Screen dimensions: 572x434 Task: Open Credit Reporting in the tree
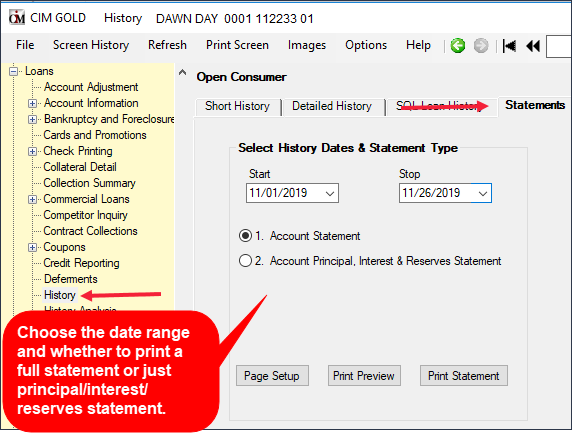tap(81, 263)
